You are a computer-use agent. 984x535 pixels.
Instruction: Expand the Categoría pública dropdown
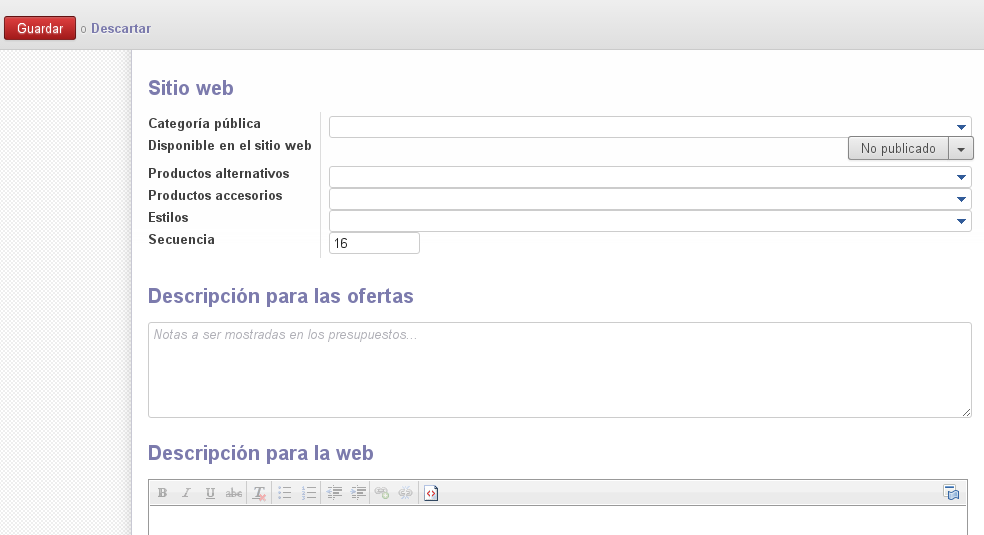tap(961, 127)
